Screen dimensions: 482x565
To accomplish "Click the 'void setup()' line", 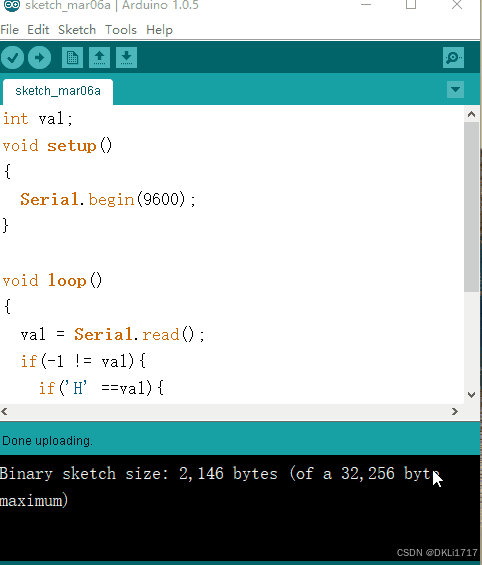I will pos(58,146).
